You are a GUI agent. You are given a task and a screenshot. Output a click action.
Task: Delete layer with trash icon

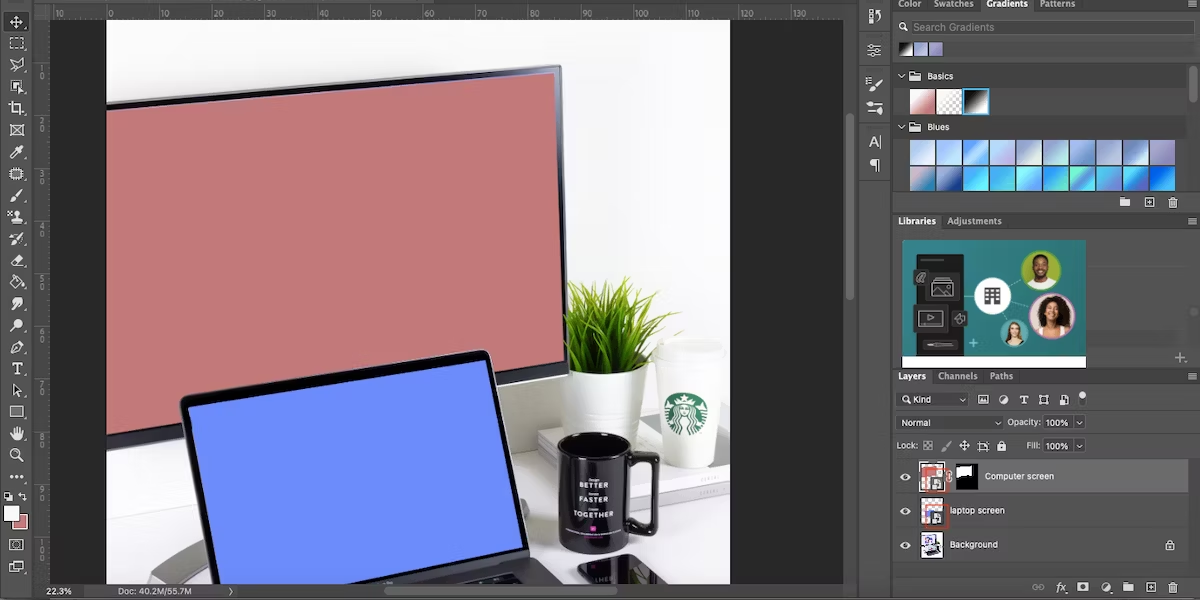[x=1173, y=588]
